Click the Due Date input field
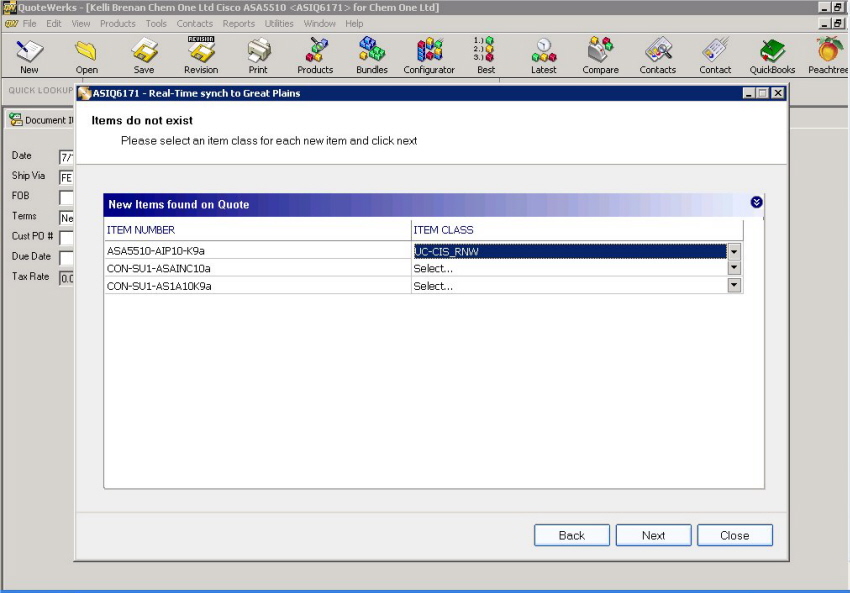This screenshot has height=593, width=850. (x=66, y=258)
